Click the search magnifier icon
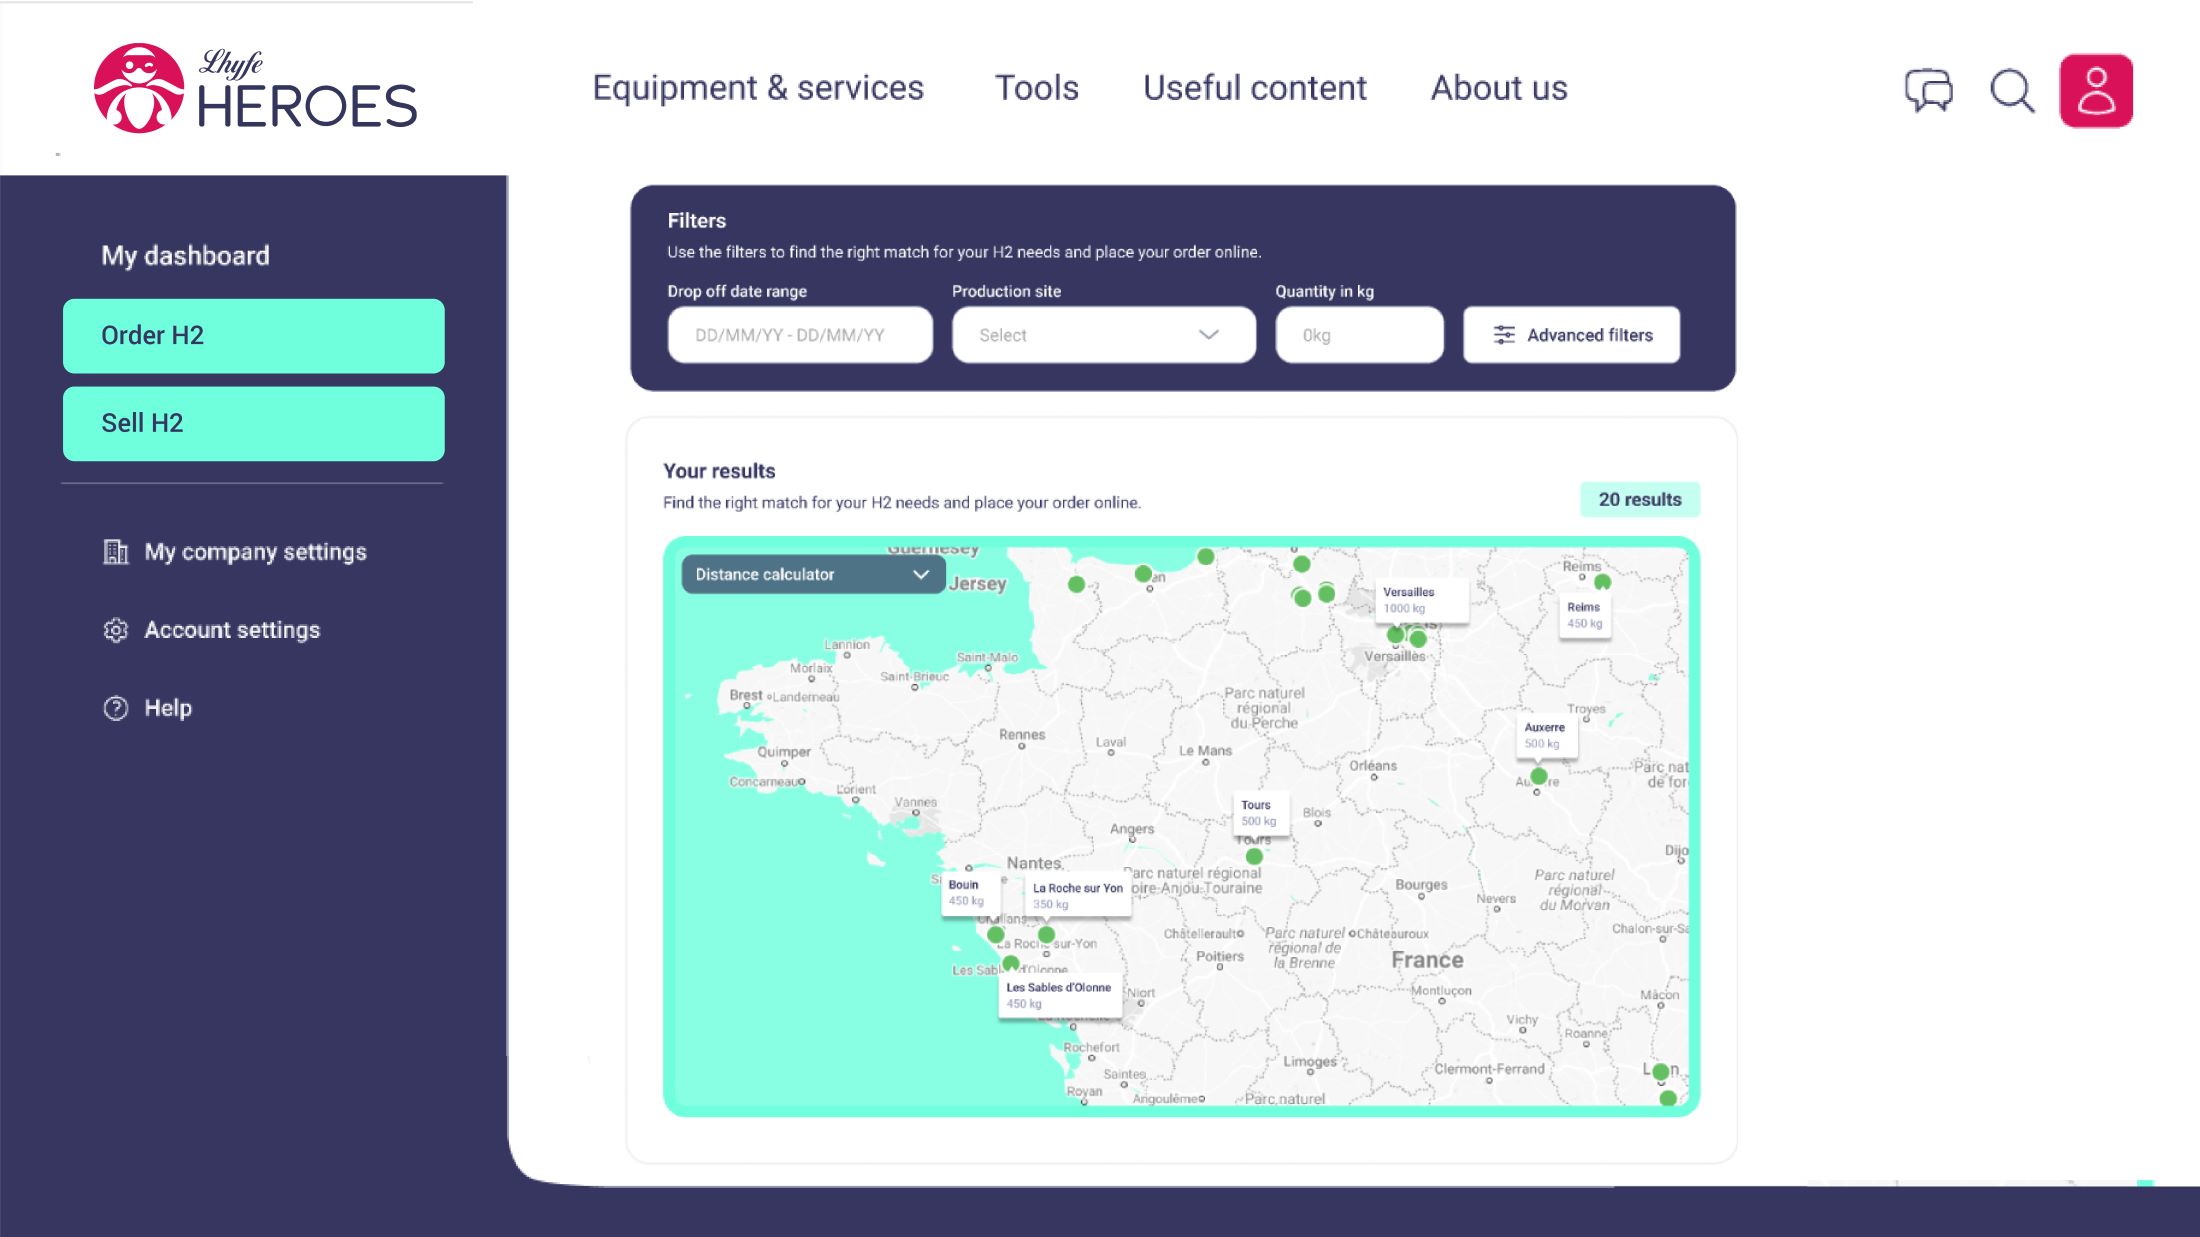2200x1237 pixels. (x=2011, y=90)
